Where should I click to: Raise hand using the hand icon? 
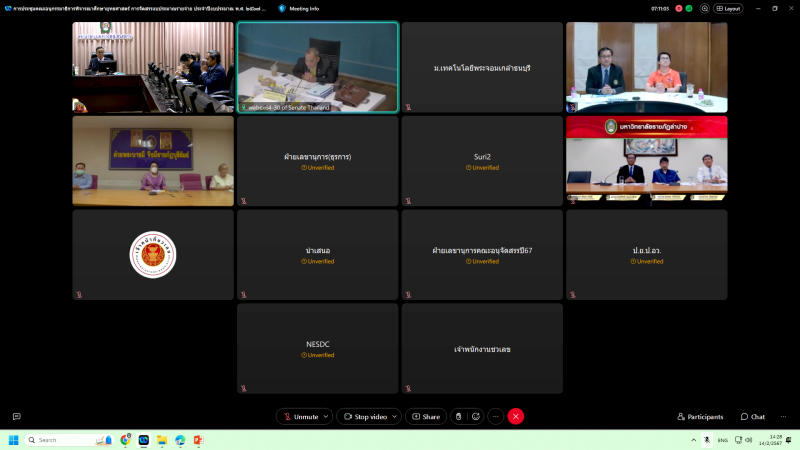pyautogui.click(x=459, y=416)
